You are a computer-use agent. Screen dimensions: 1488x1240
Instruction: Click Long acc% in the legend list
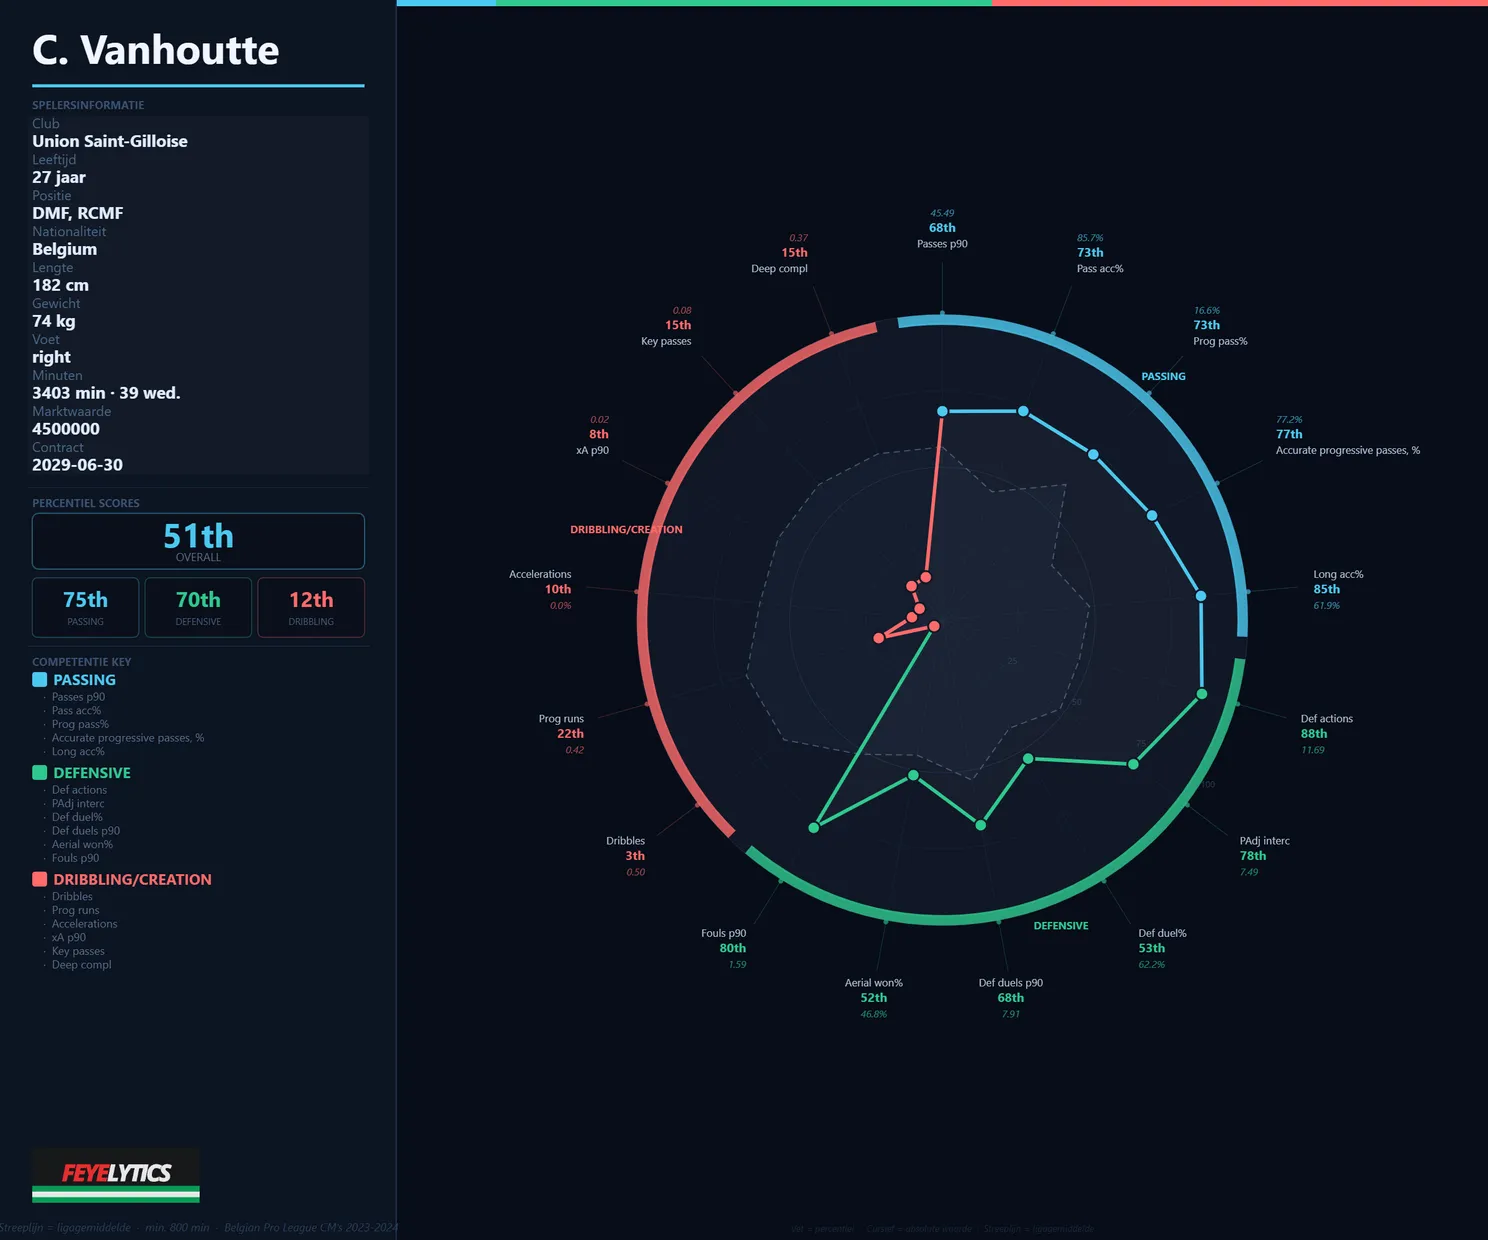tap(78, 752)
